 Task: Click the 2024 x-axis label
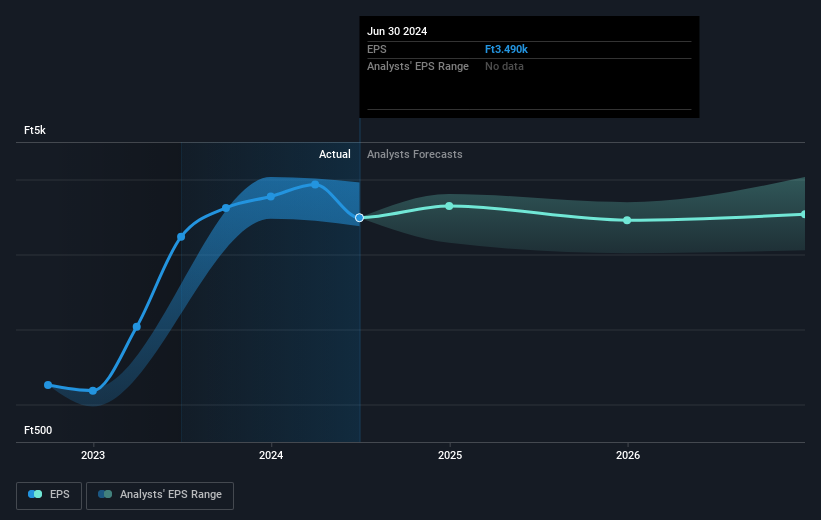click(271, 455)
